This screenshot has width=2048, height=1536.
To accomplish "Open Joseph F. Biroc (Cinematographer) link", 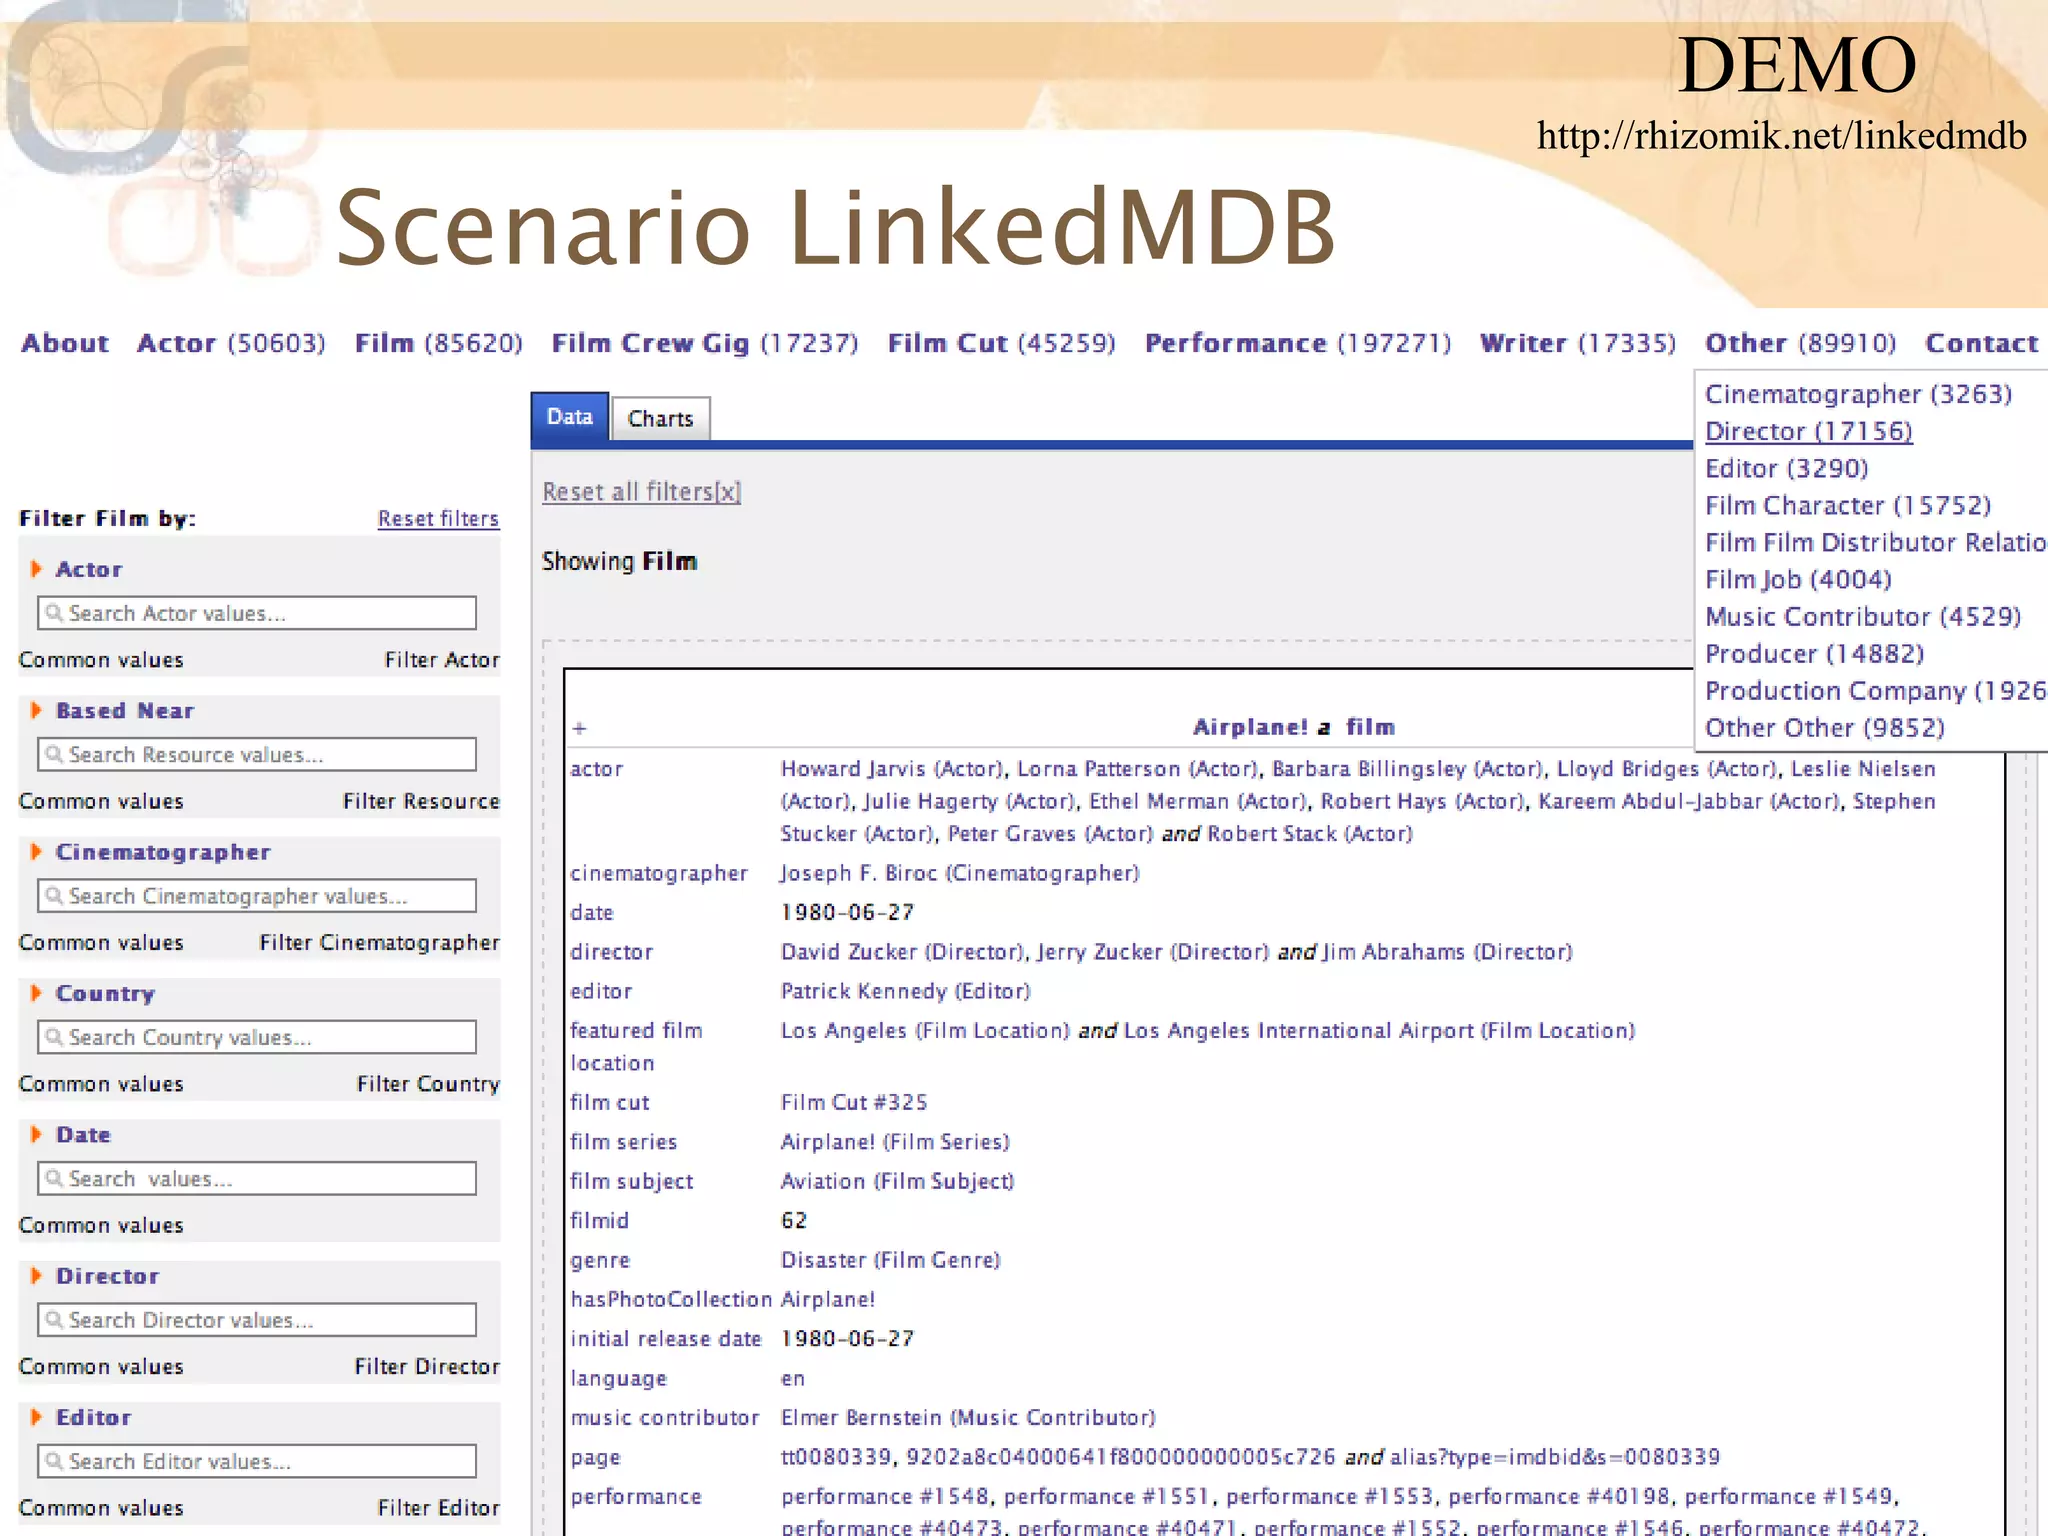I will click(x=960, y=873).
